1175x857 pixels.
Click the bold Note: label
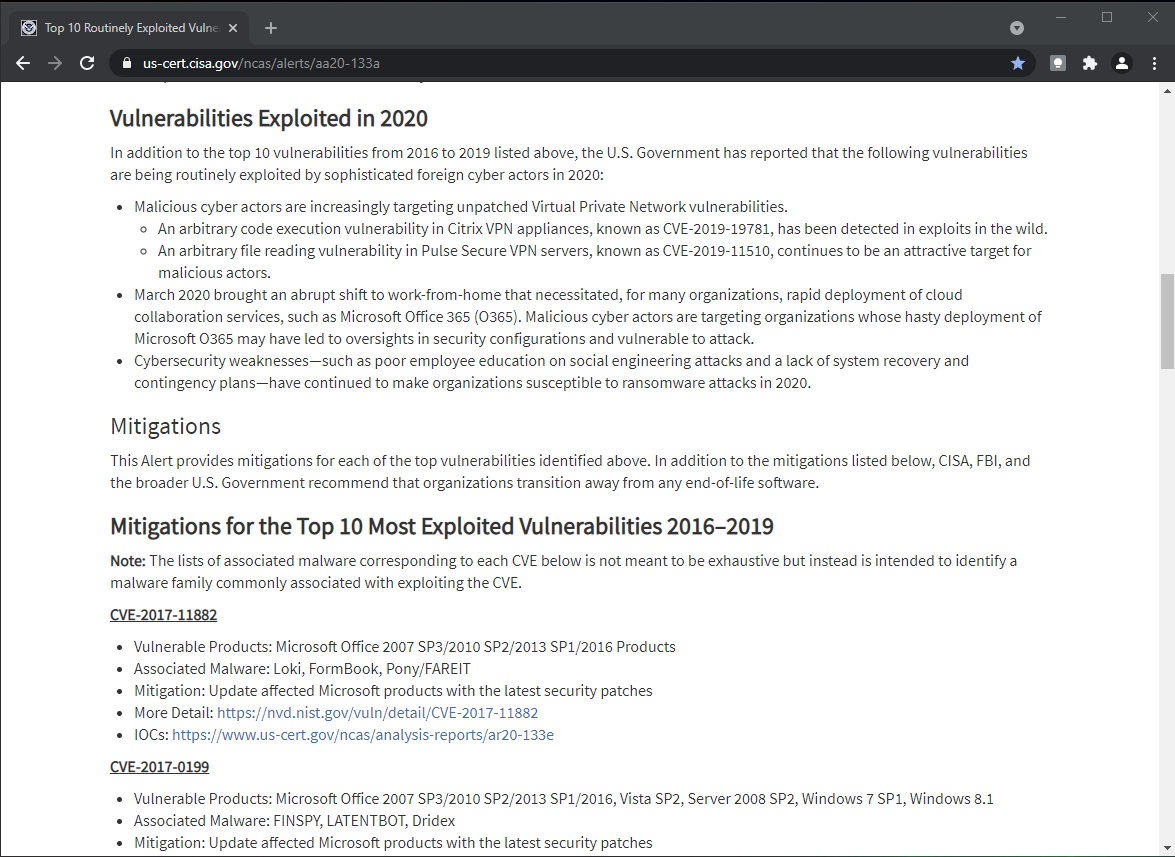tap(127, 561)
